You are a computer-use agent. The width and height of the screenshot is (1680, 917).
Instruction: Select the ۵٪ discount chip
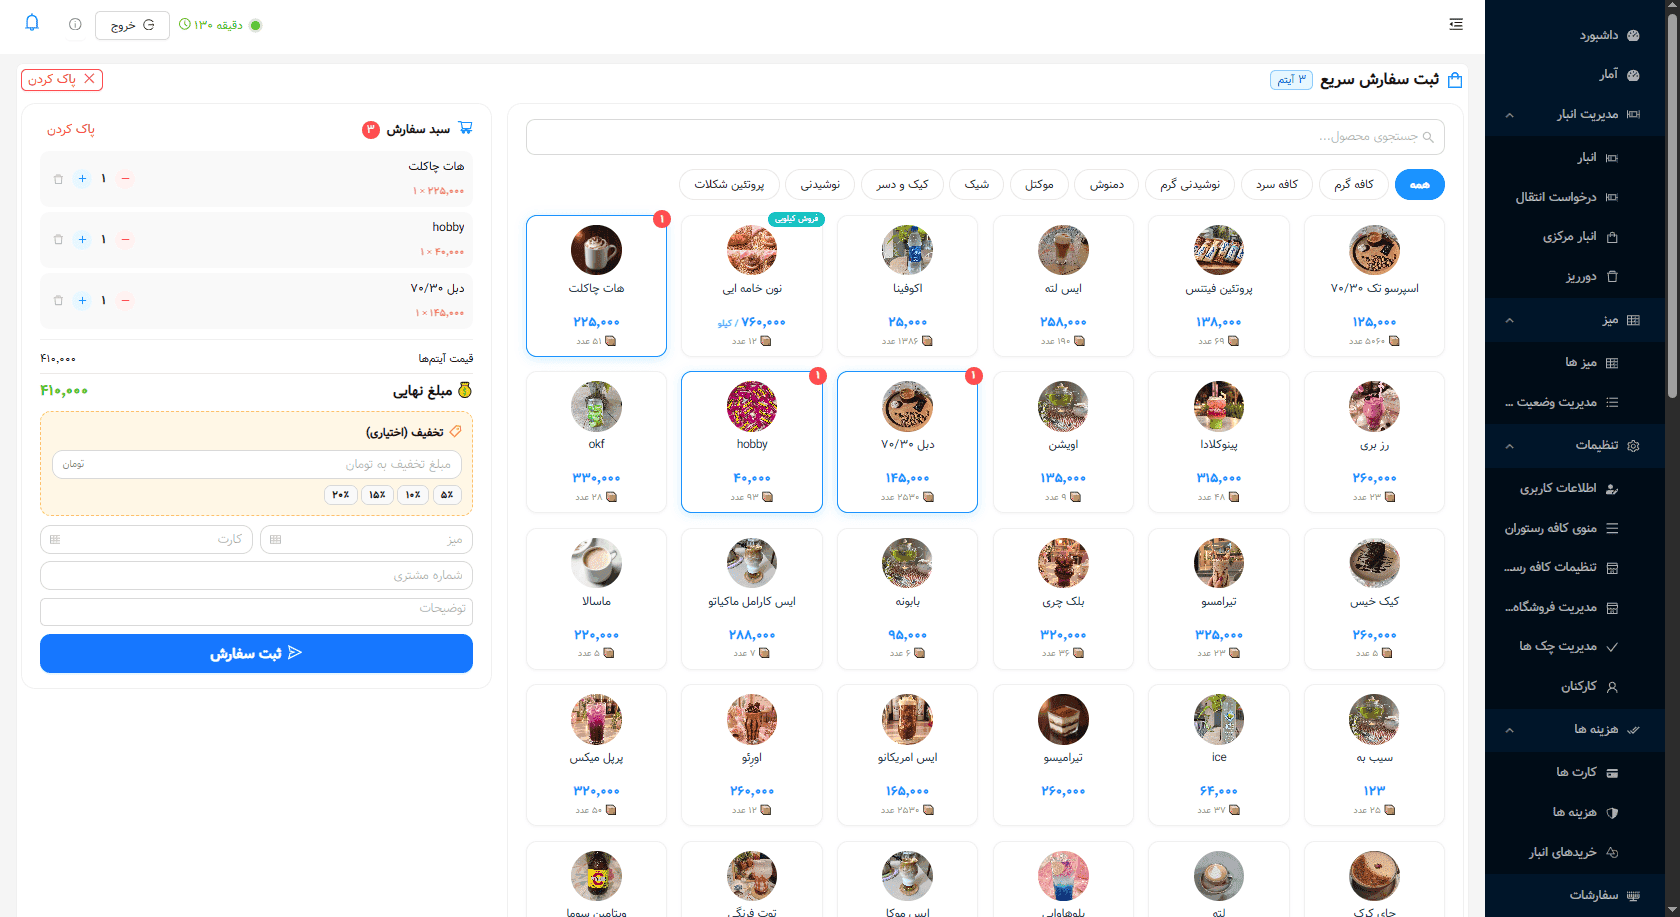coord(447,495)
